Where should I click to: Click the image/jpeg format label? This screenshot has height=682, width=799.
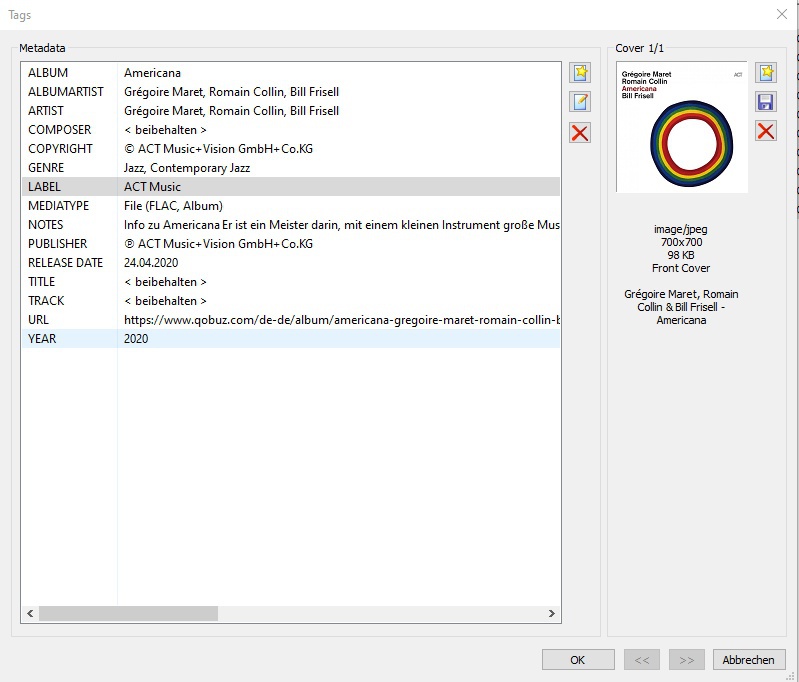[681, 229]
